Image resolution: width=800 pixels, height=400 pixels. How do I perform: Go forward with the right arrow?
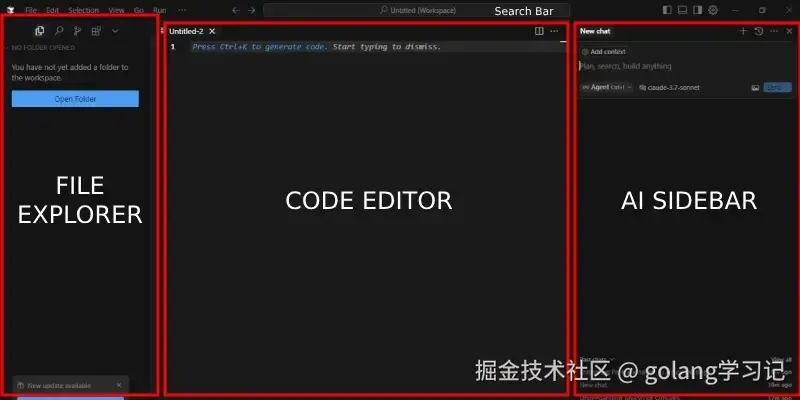click(252, 10)
